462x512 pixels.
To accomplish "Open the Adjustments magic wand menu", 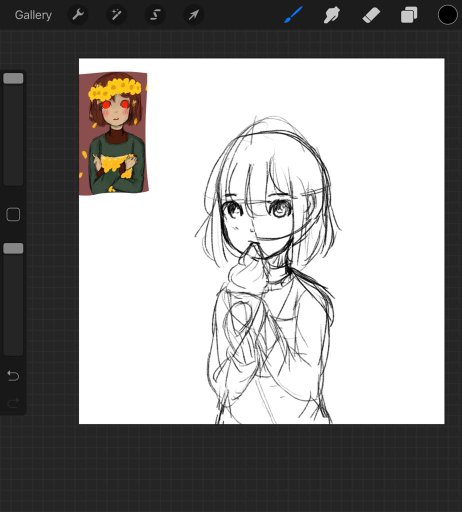I will click(116, 15).
